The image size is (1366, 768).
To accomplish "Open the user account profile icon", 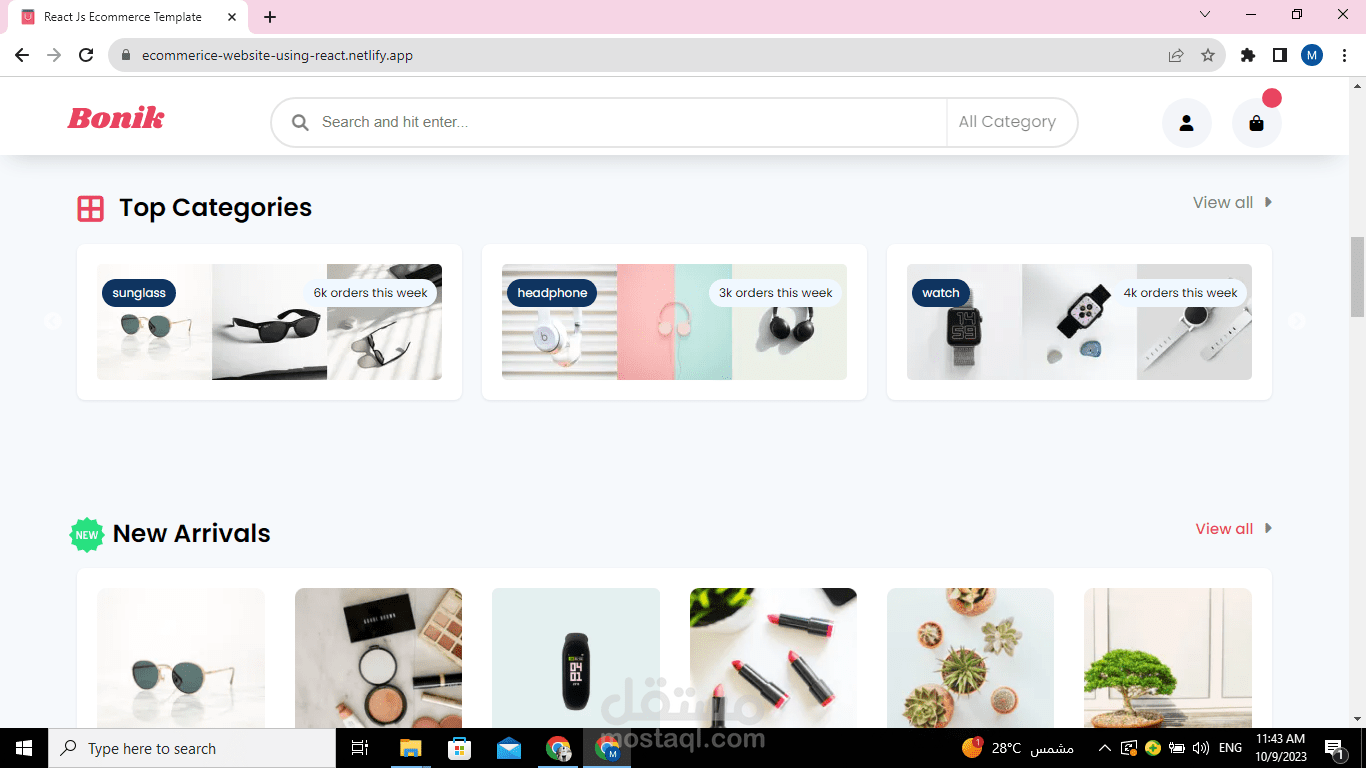I will point(1186,123).
